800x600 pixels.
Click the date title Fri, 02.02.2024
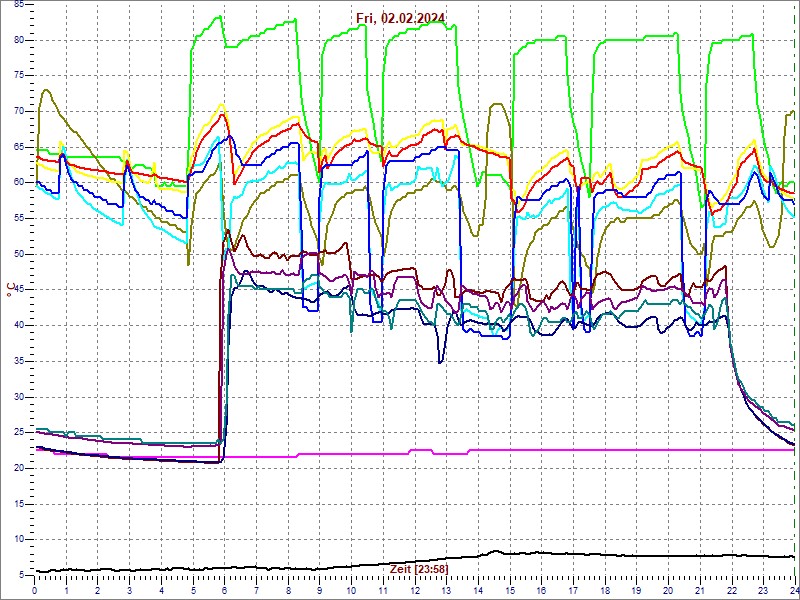401,18
